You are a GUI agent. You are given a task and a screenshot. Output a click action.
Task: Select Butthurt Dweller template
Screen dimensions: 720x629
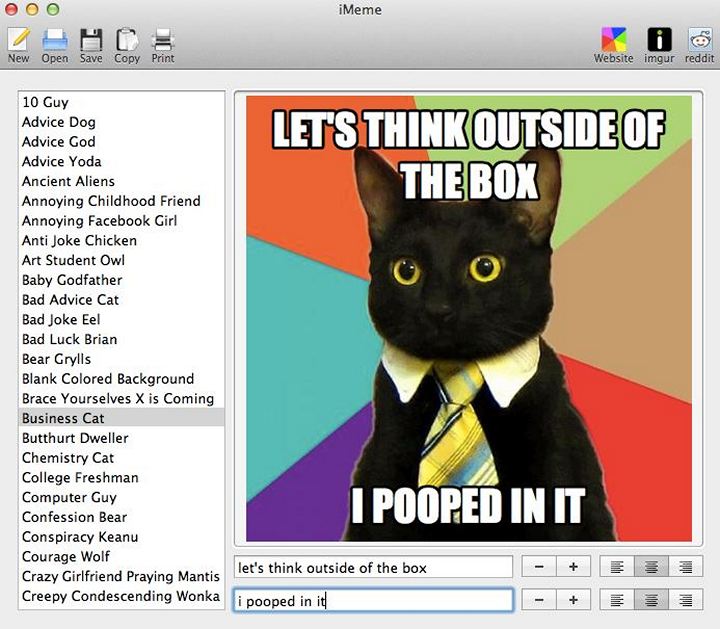coord(122,438)
